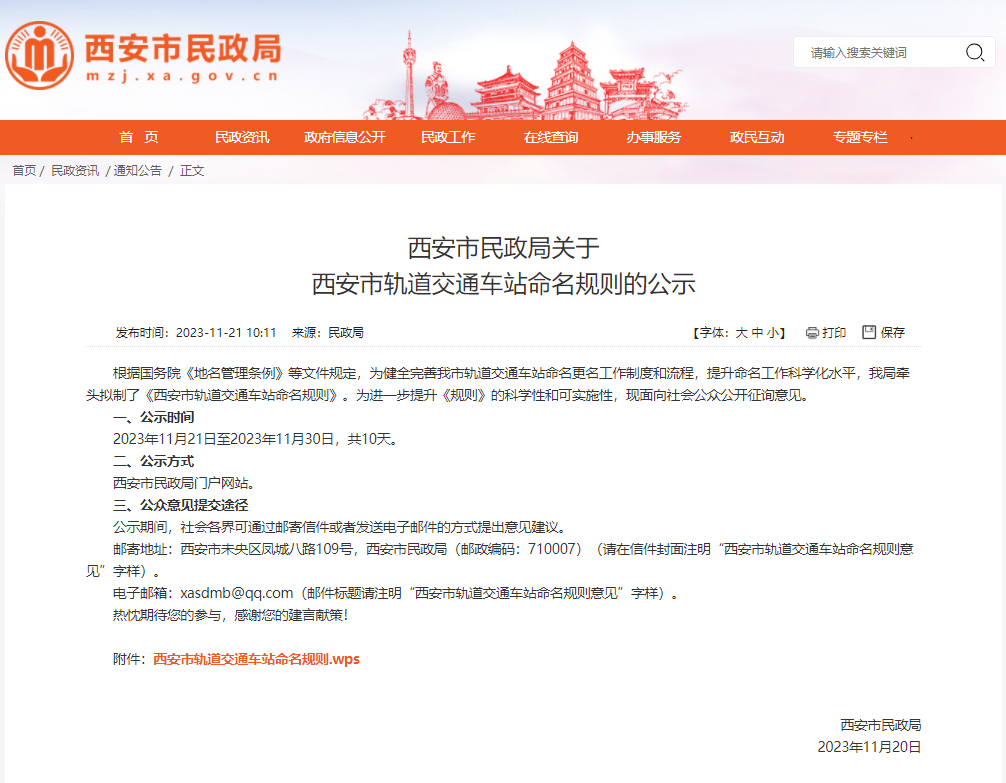Click the save disk icon beside 保存

(869, 332)
